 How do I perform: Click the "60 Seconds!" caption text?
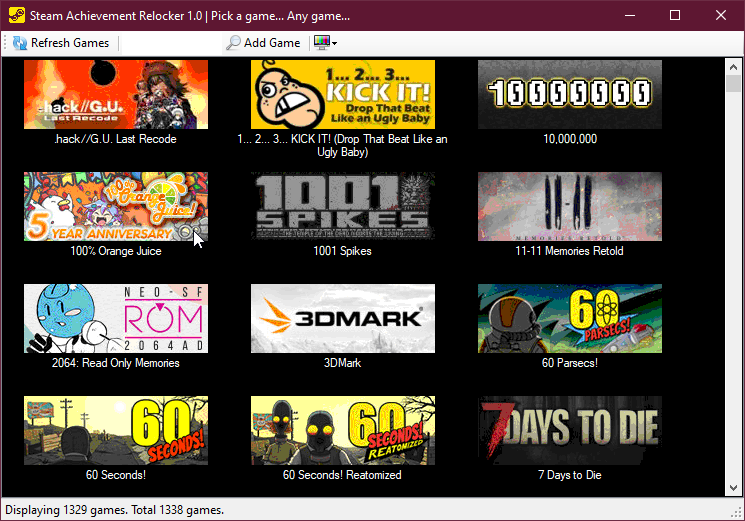[x=115, y=475]
